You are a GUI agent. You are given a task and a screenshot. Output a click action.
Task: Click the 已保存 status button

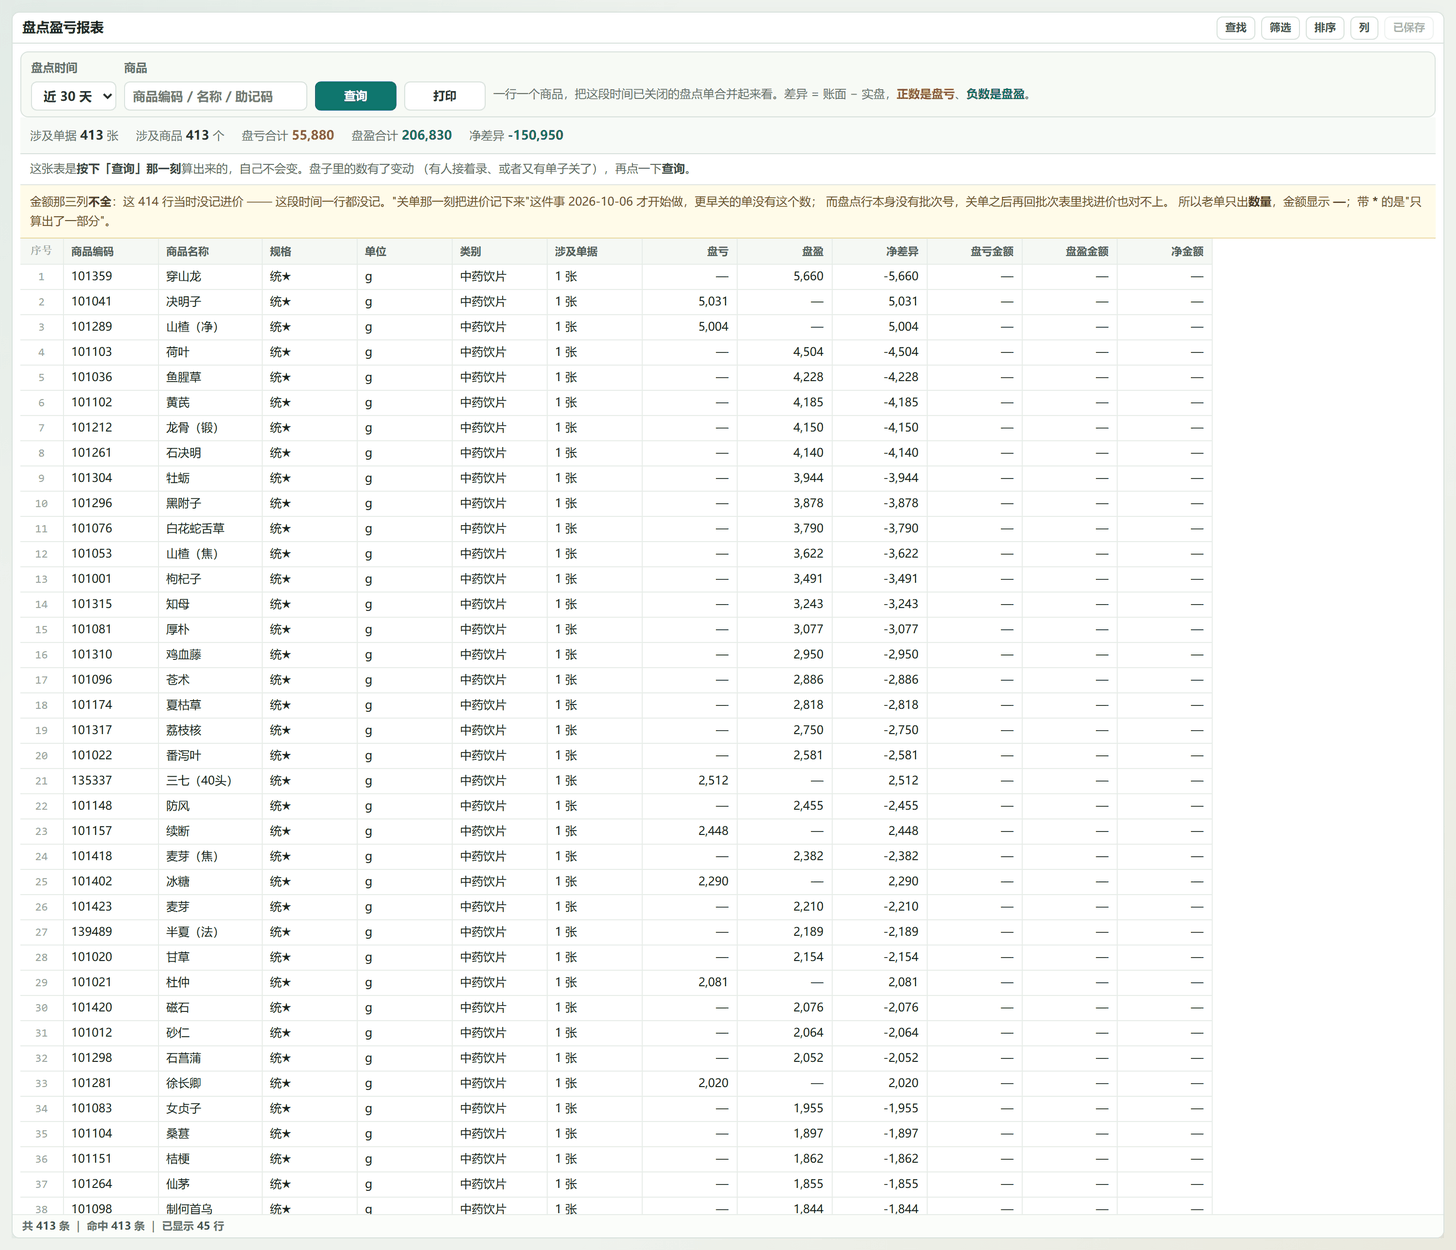[x=1409, y=28]
